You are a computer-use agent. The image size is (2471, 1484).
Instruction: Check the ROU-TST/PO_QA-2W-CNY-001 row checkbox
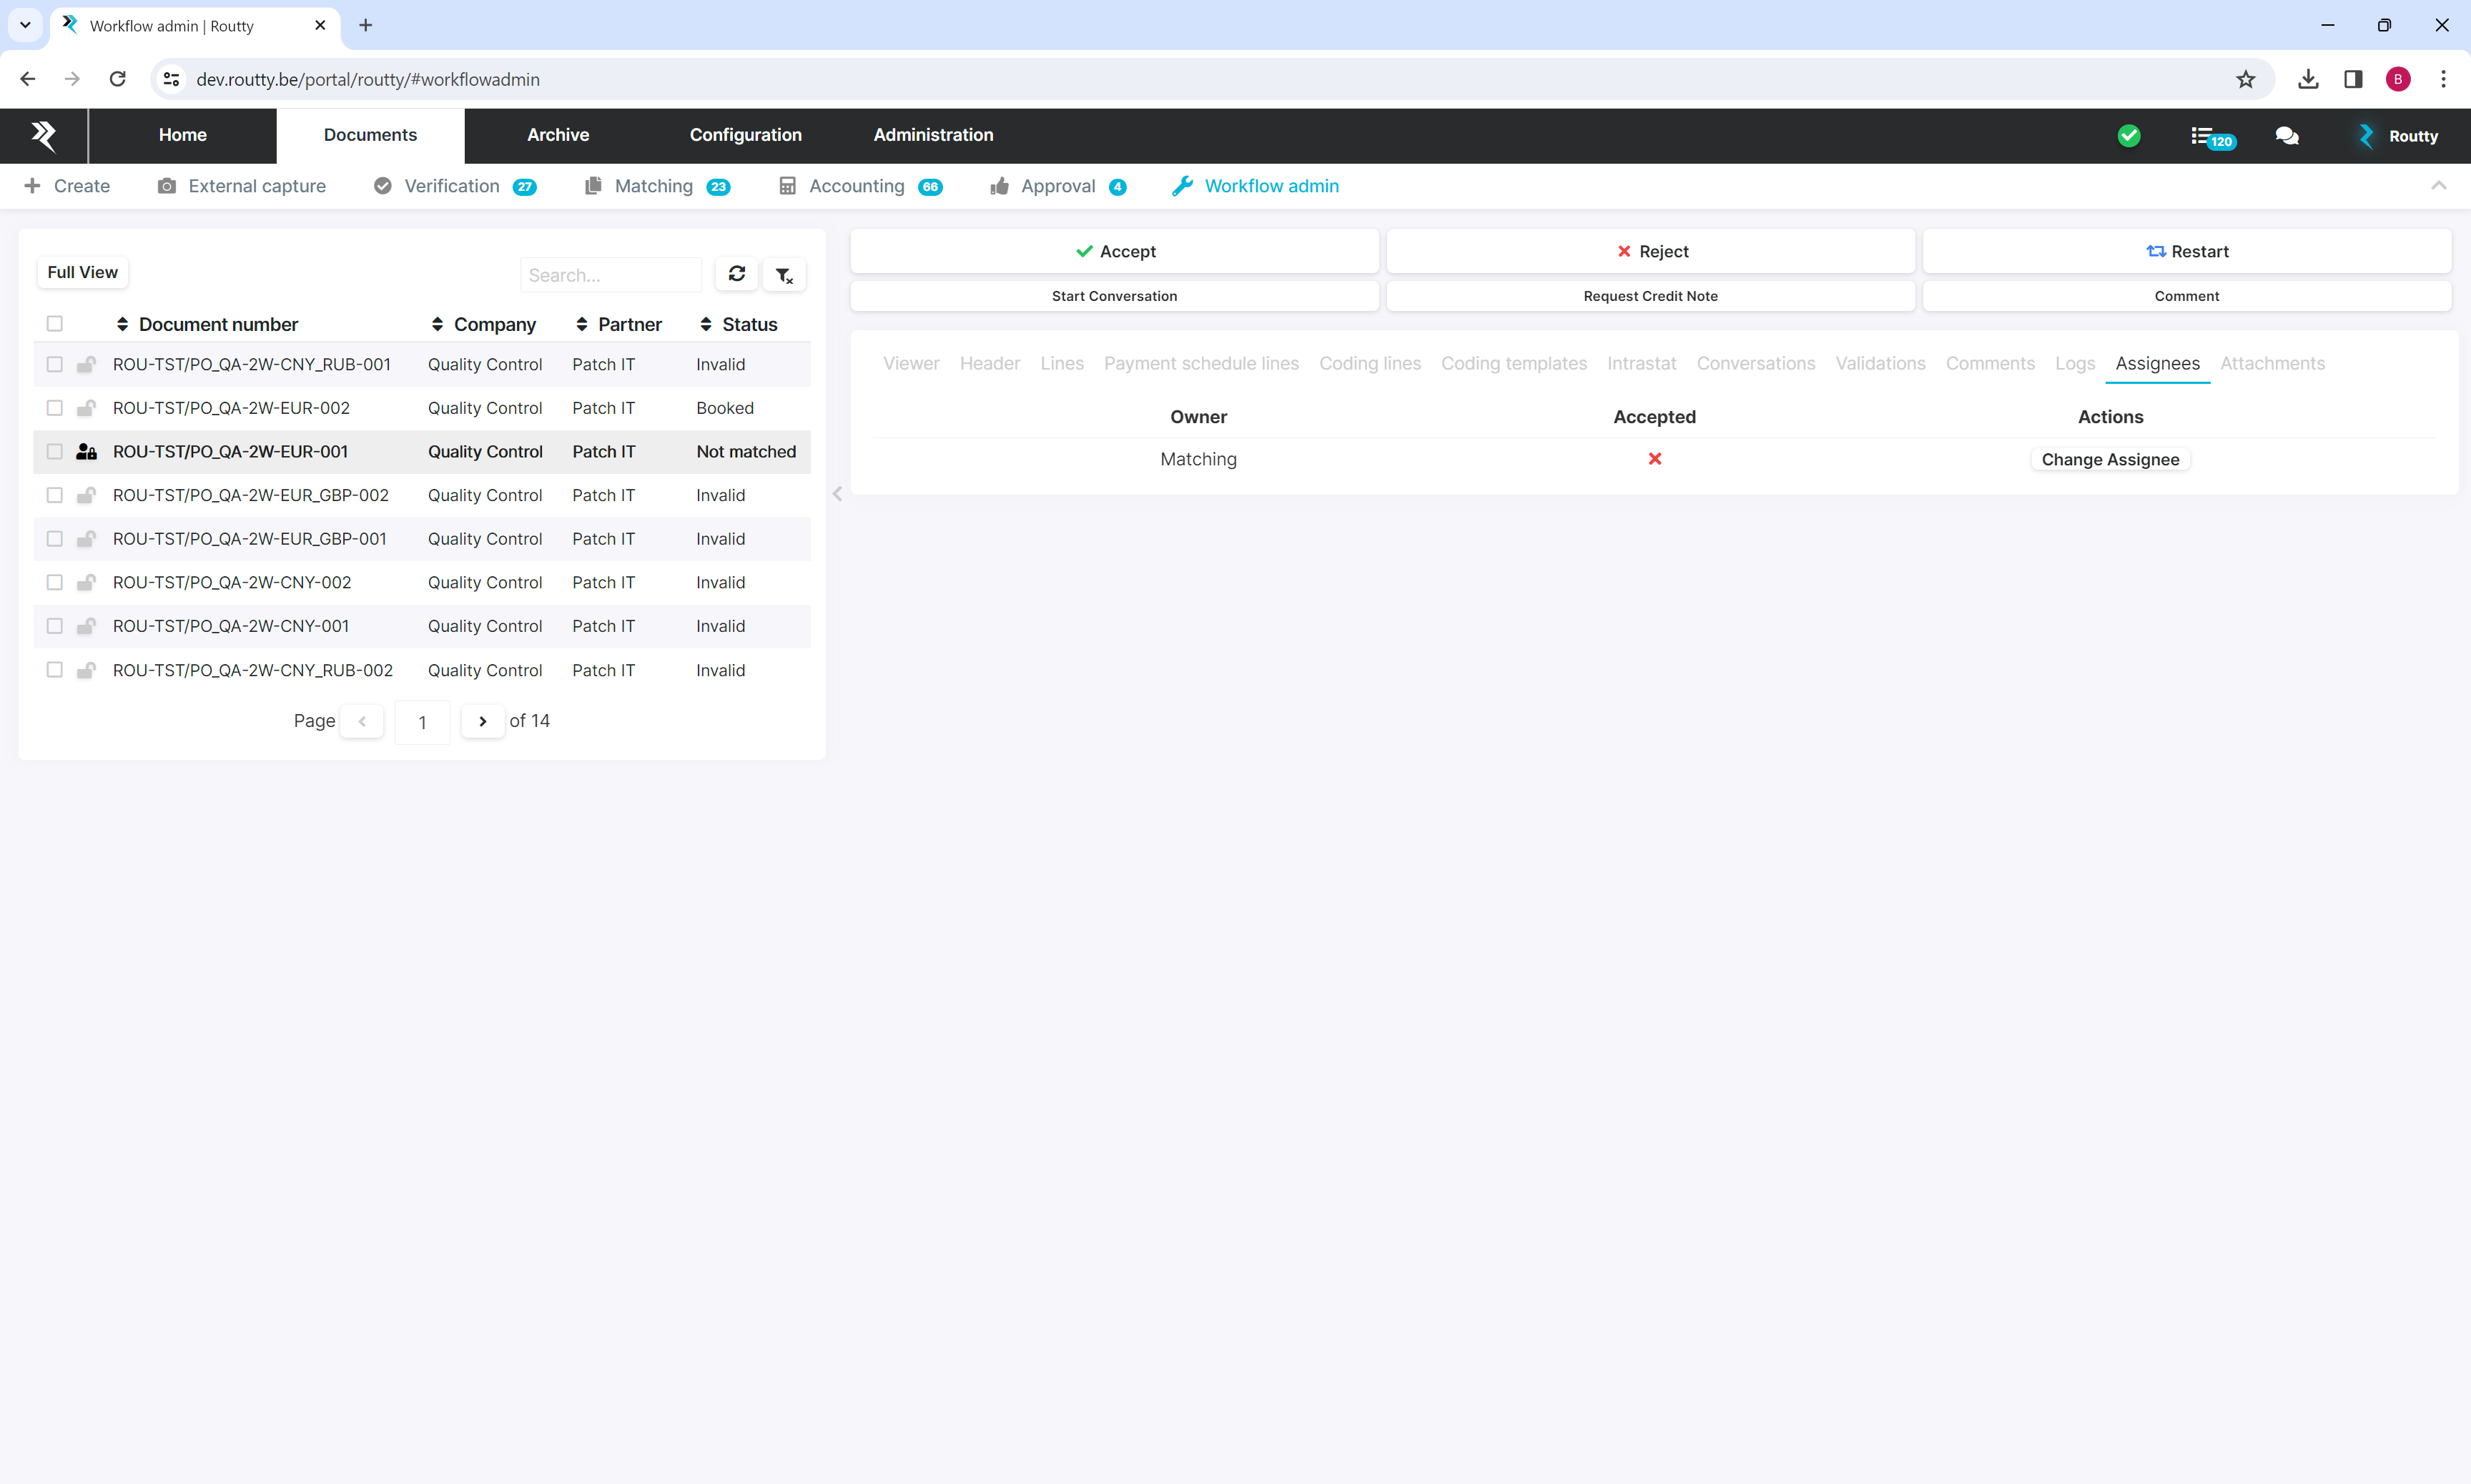point(55,626)
